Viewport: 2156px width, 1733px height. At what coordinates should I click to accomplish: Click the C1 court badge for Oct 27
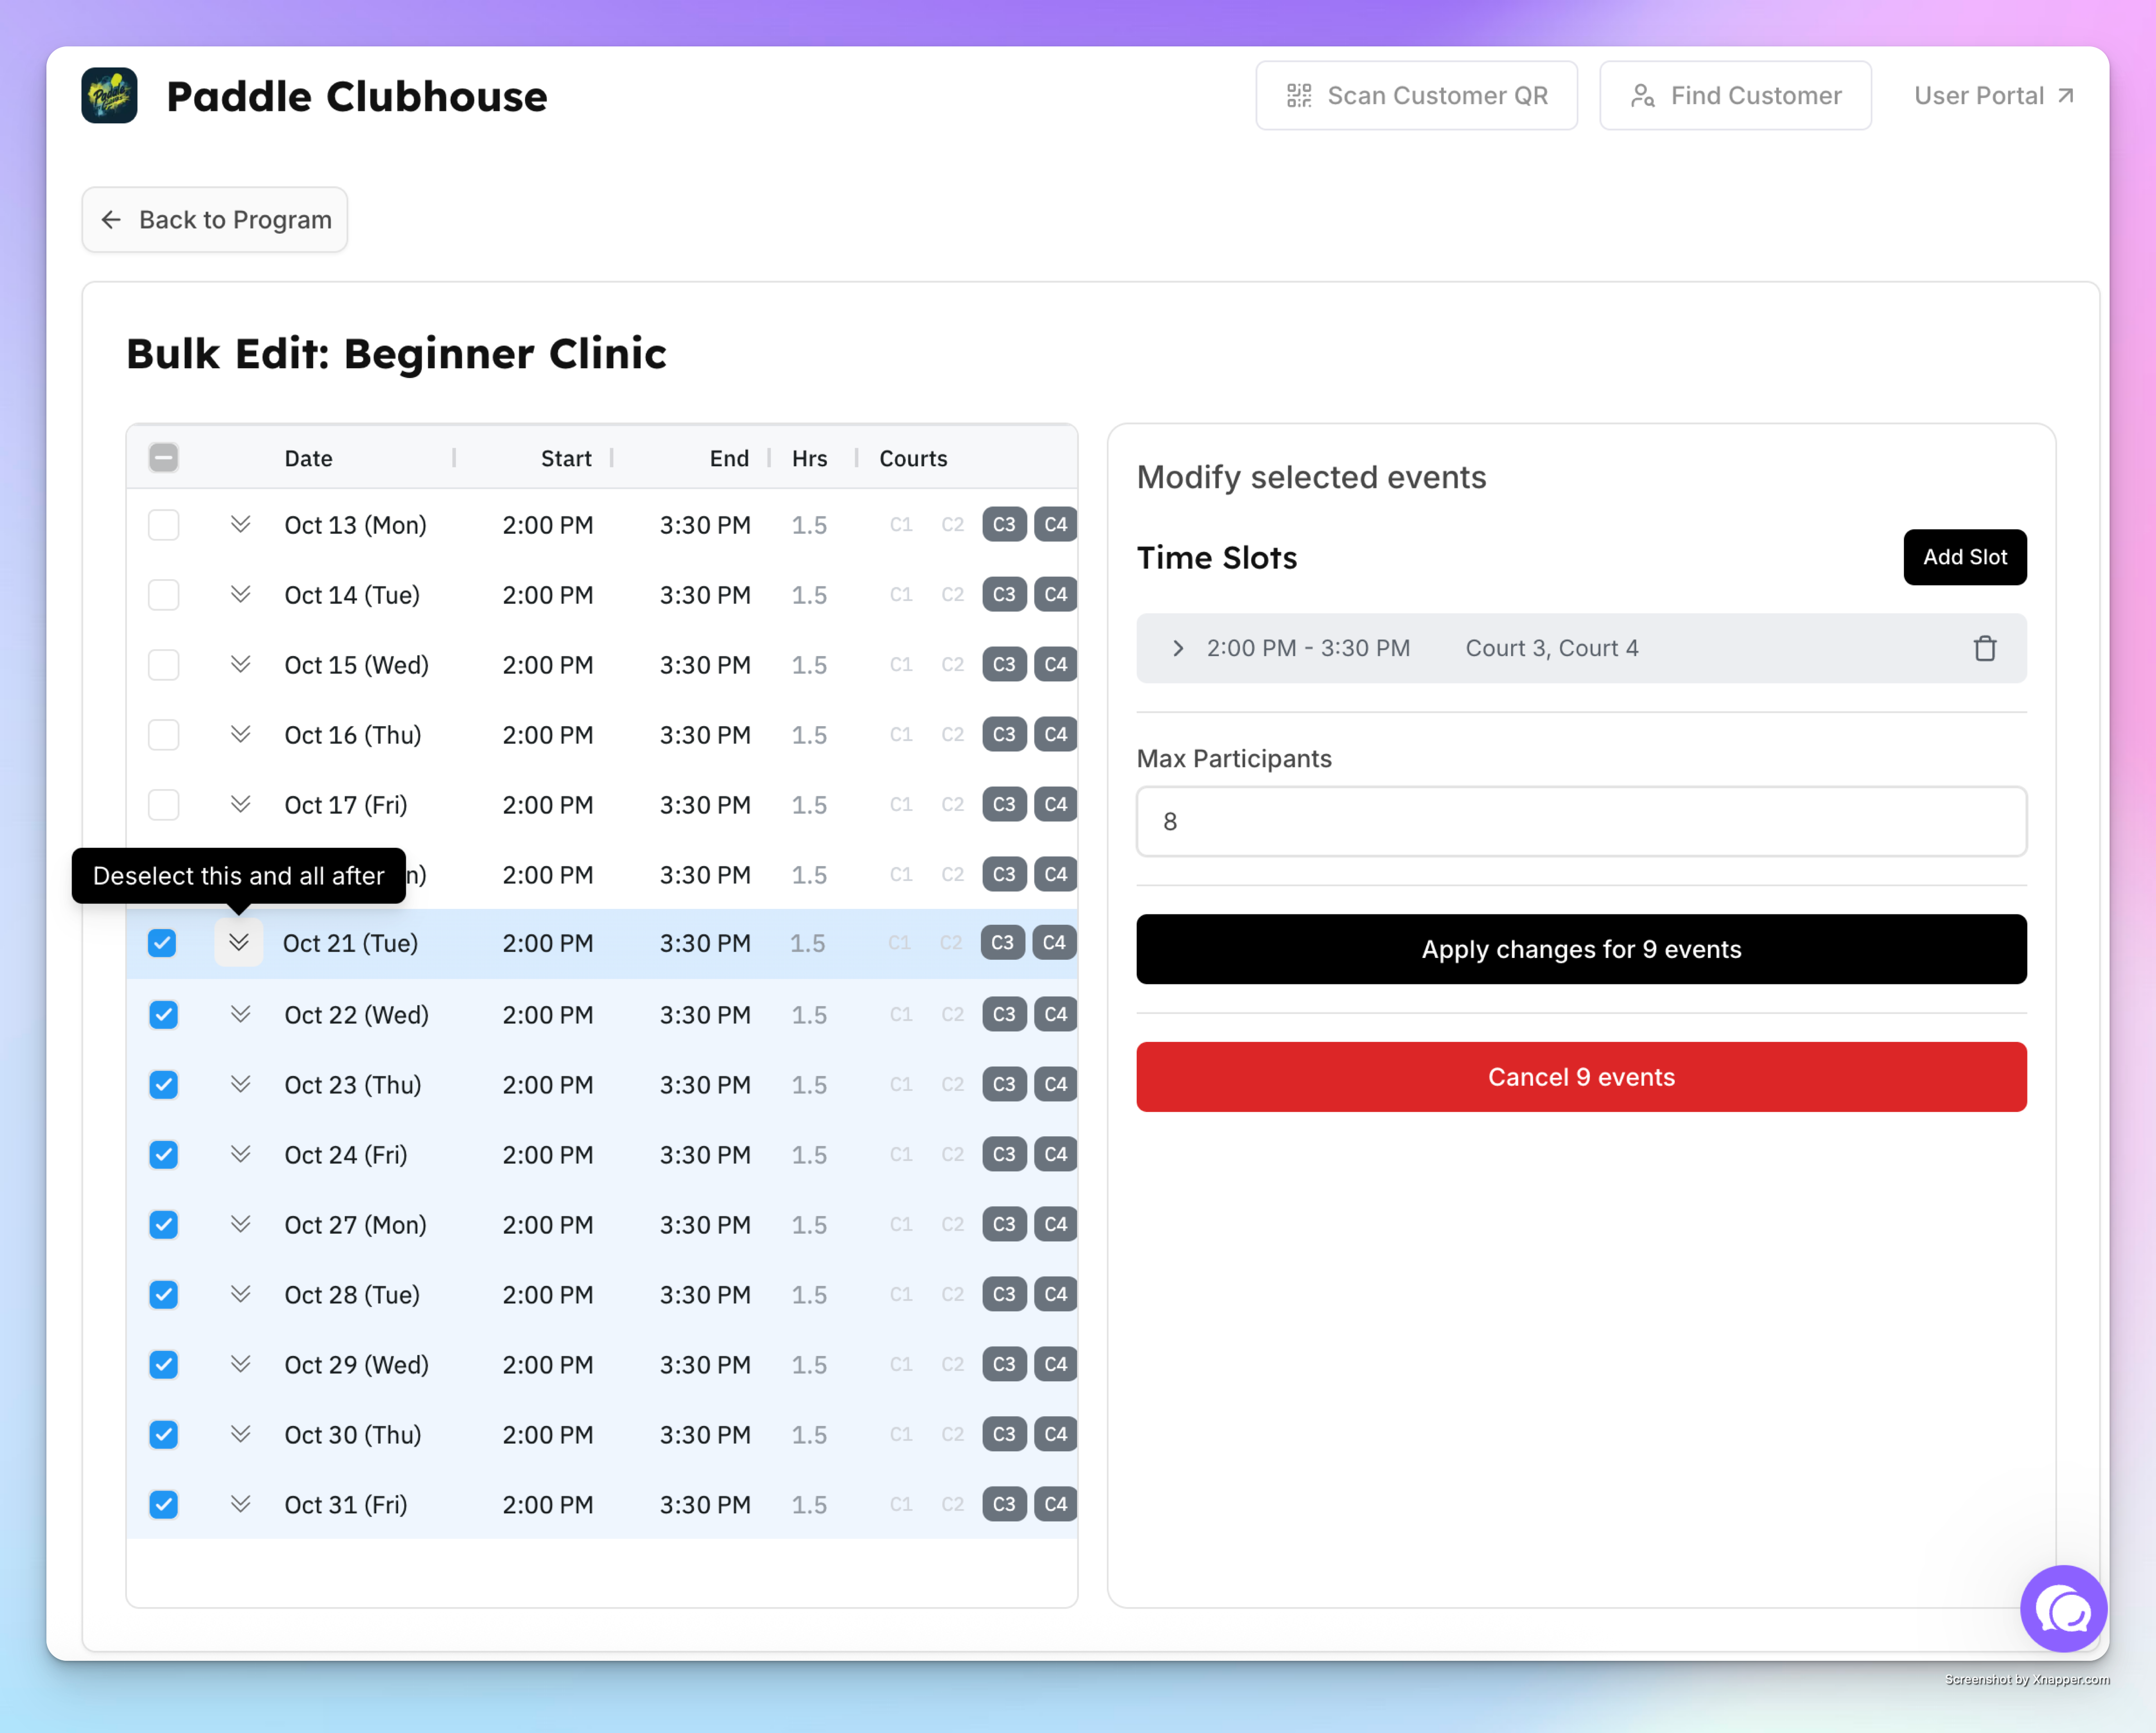pos(901,1224)
